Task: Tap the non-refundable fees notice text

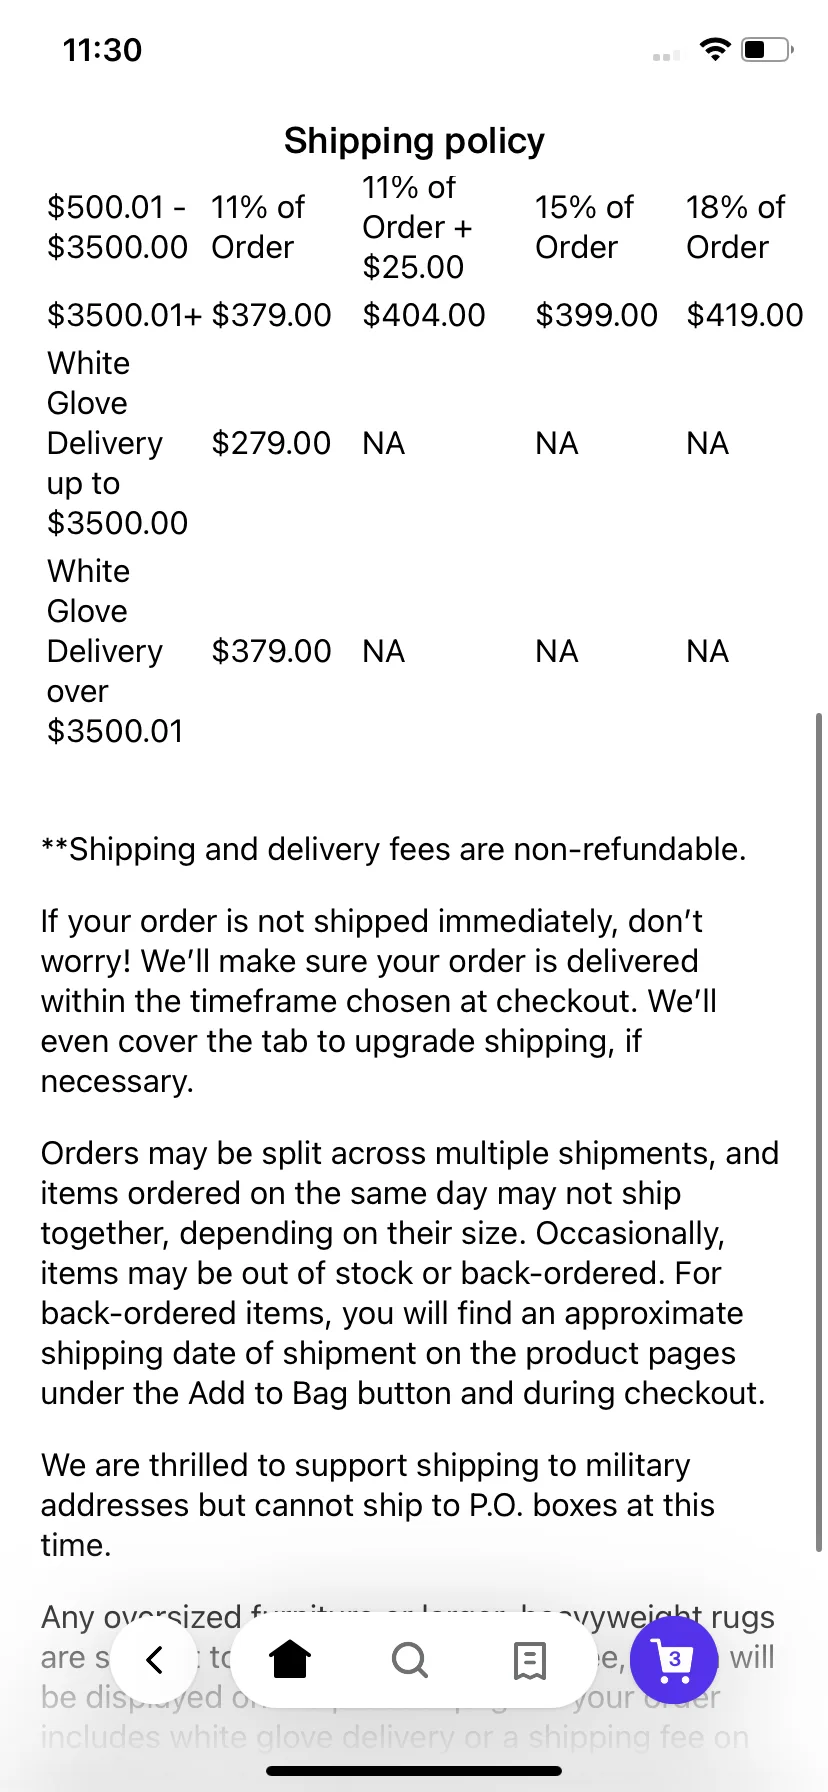Action: tap(393, 849)
